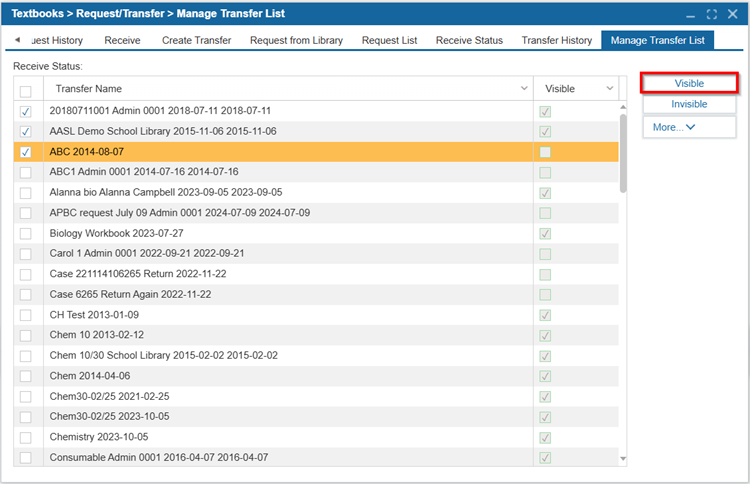Check the CH Test 2013-01-09 row checkbox
Image resolution: width=750 pixels, height=484 pixels.
25,315
